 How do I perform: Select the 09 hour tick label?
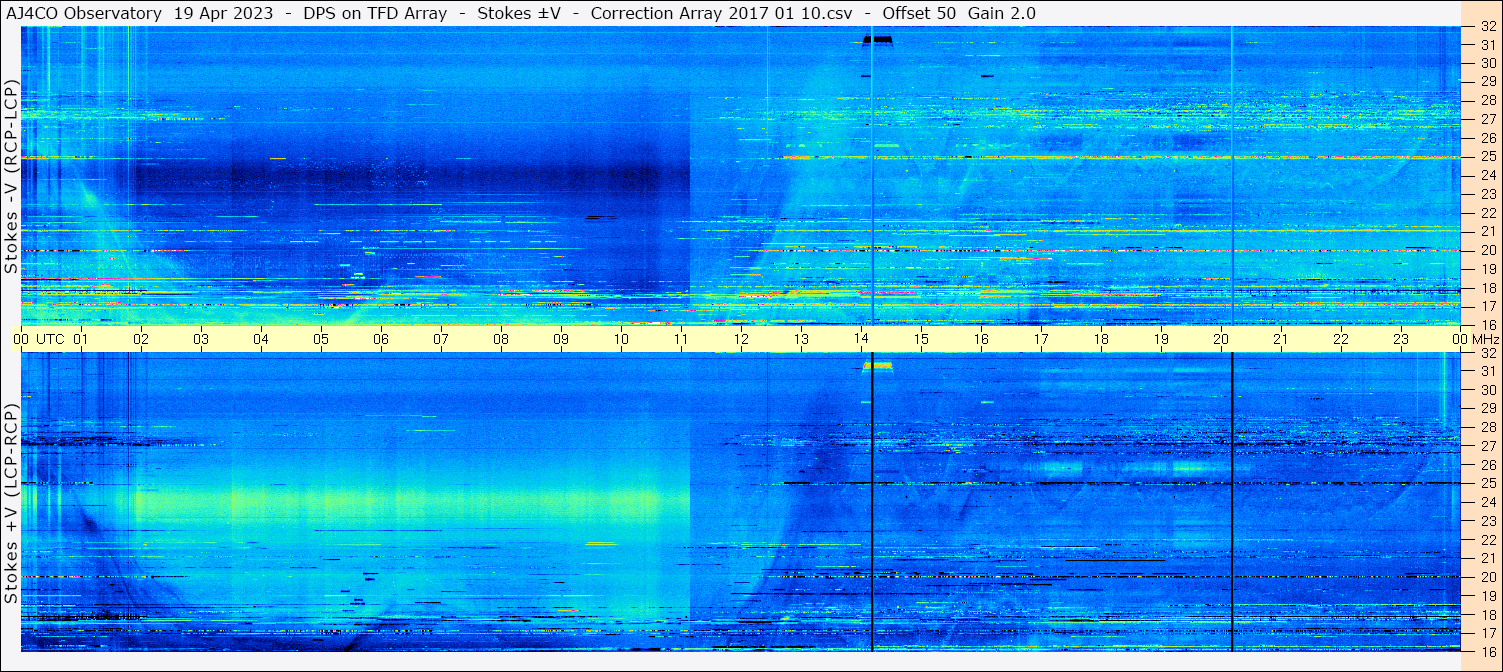(561, 339)
